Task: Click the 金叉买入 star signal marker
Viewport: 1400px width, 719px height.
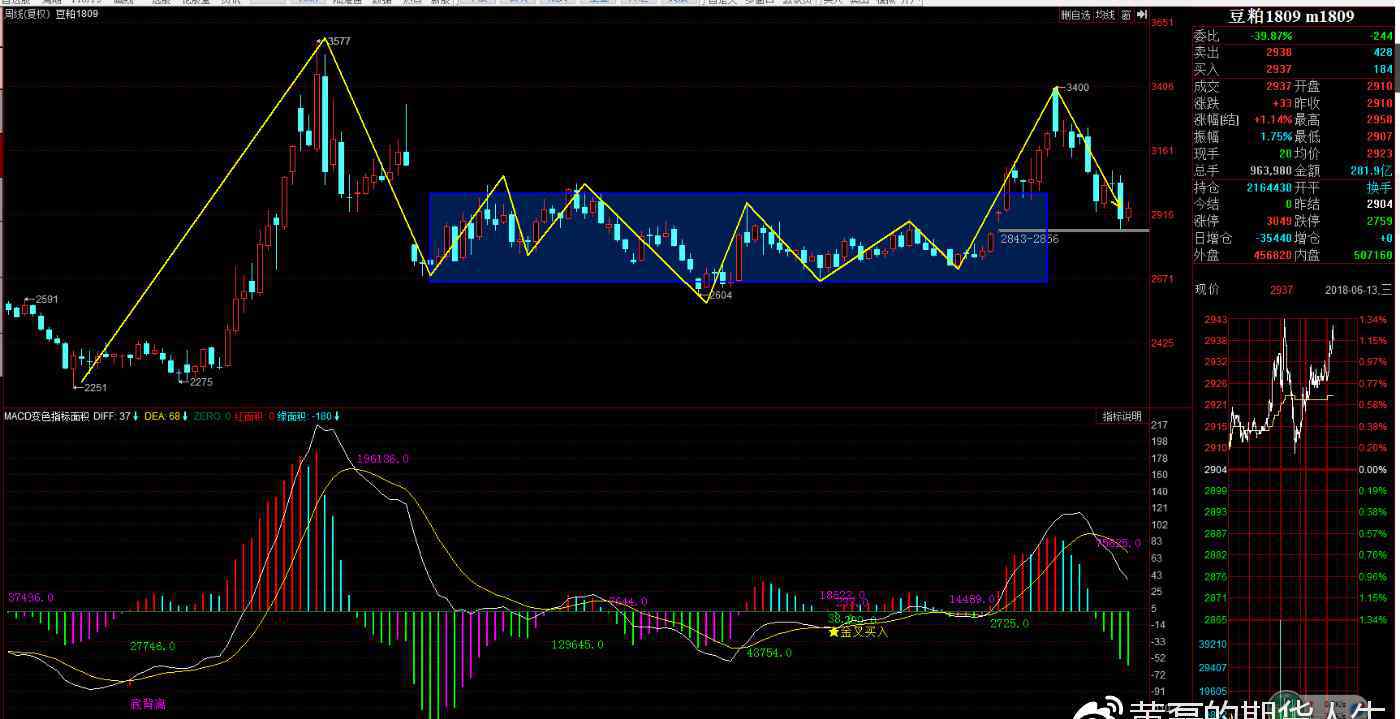Action: (858, 632)
